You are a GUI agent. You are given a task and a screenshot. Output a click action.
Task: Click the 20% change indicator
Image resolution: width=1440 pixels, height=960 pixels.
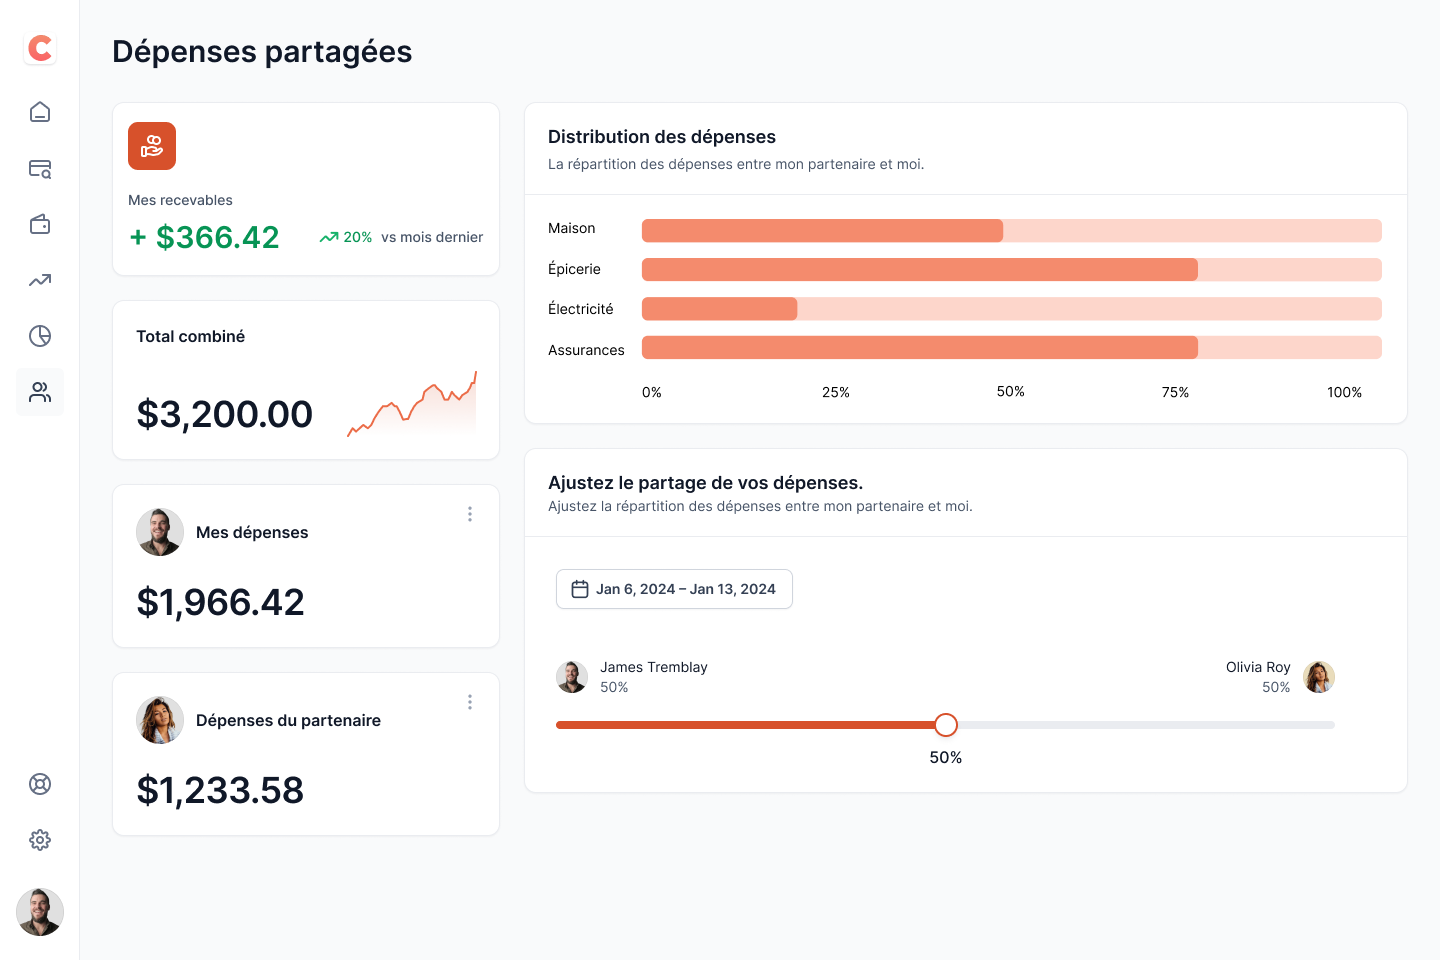click(346, 238)
